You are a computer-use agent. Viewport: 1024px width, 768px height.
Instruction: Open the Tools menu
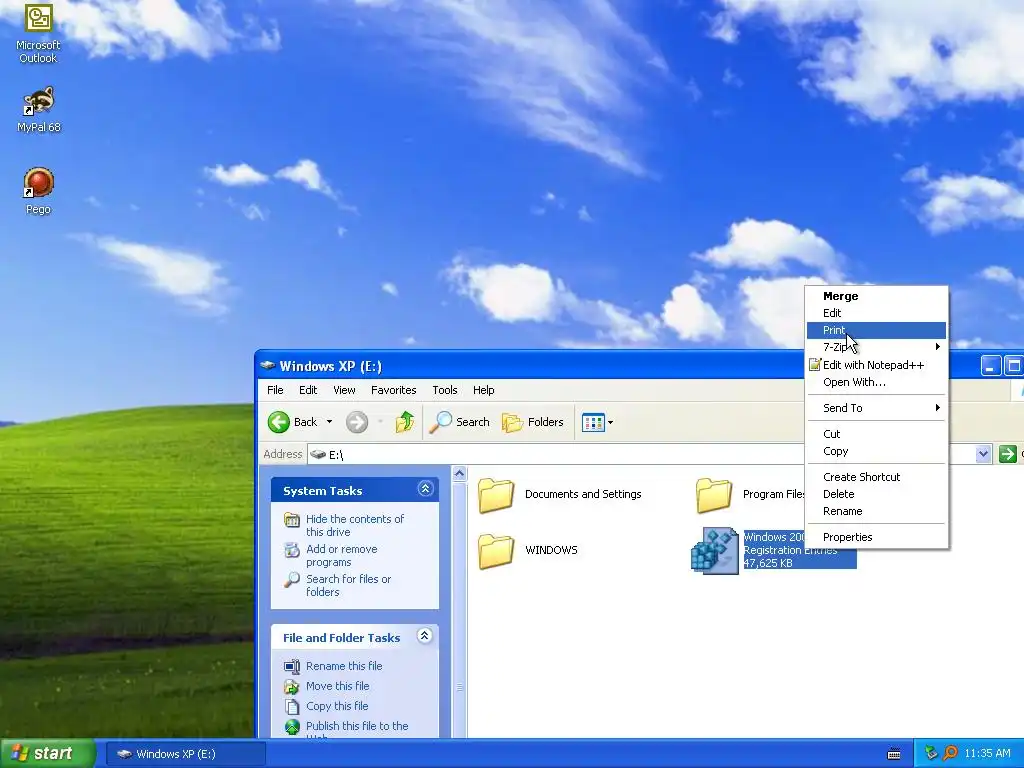tap(445, 390)
